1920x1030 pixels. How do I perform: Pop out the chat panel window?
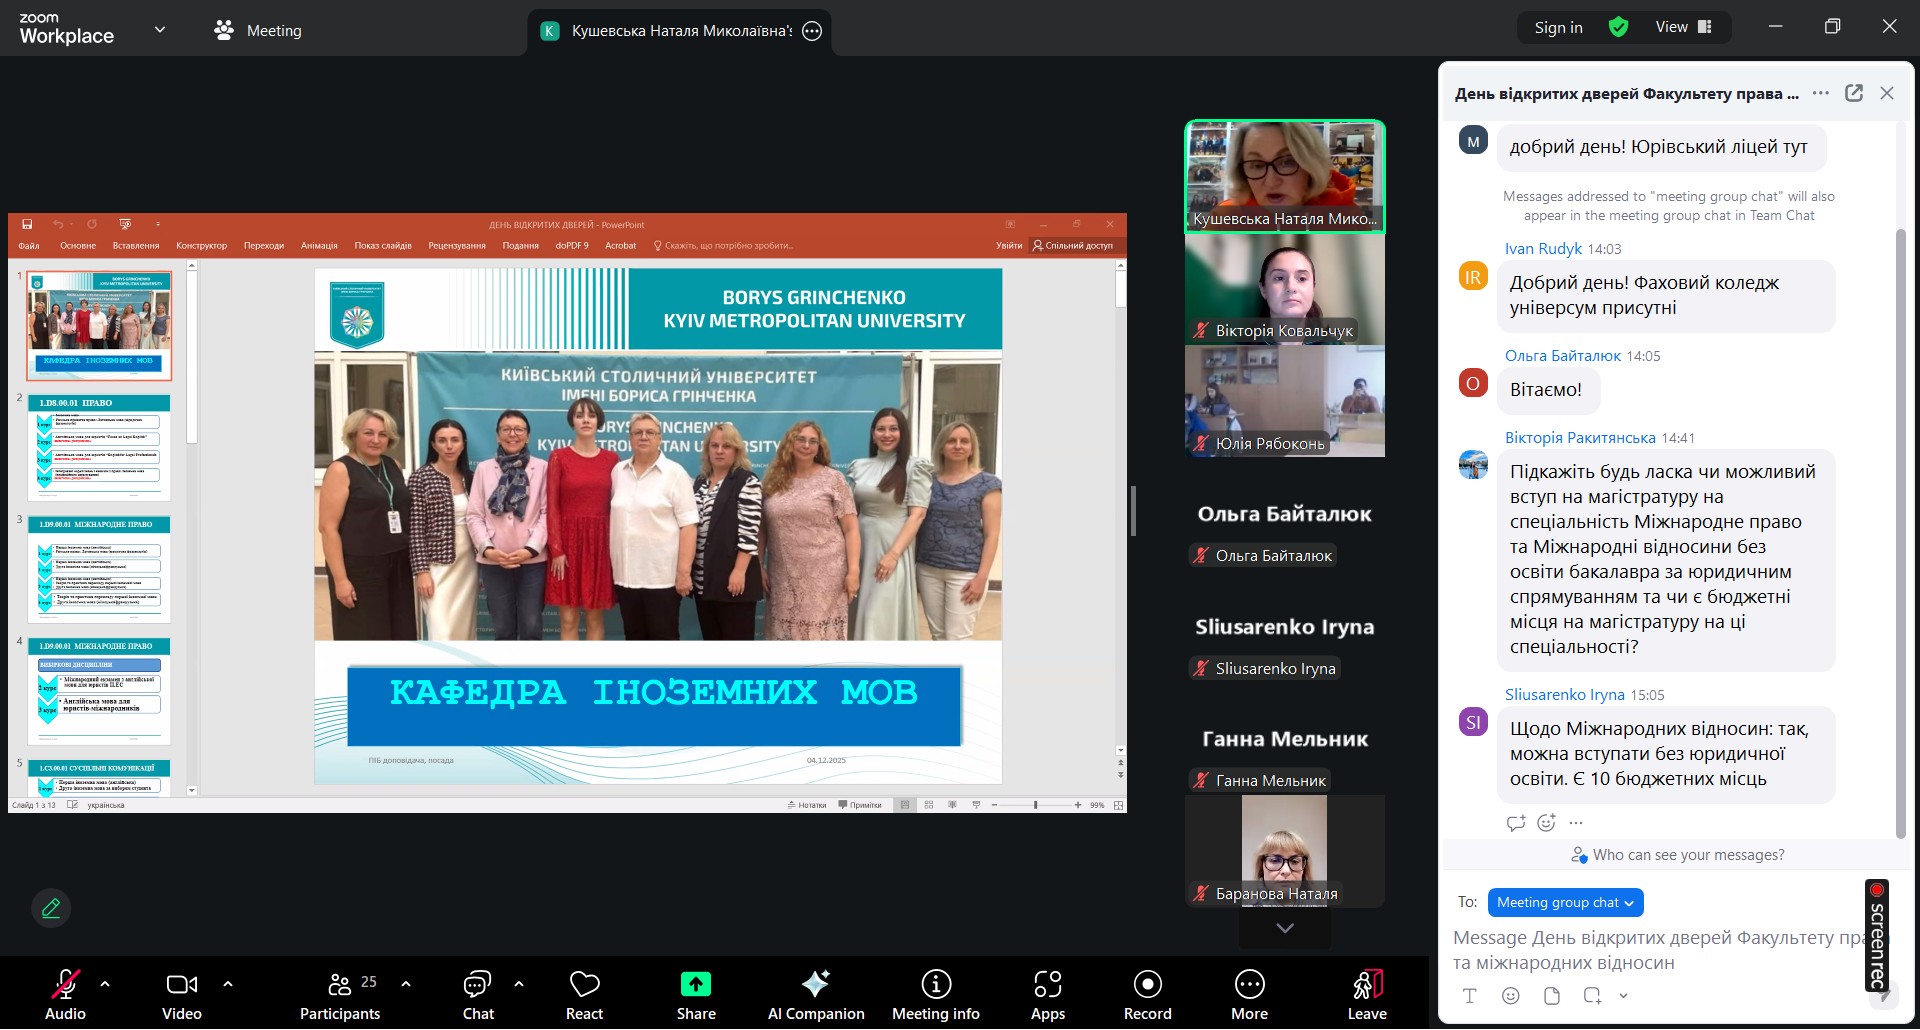tap(1853, 93)
